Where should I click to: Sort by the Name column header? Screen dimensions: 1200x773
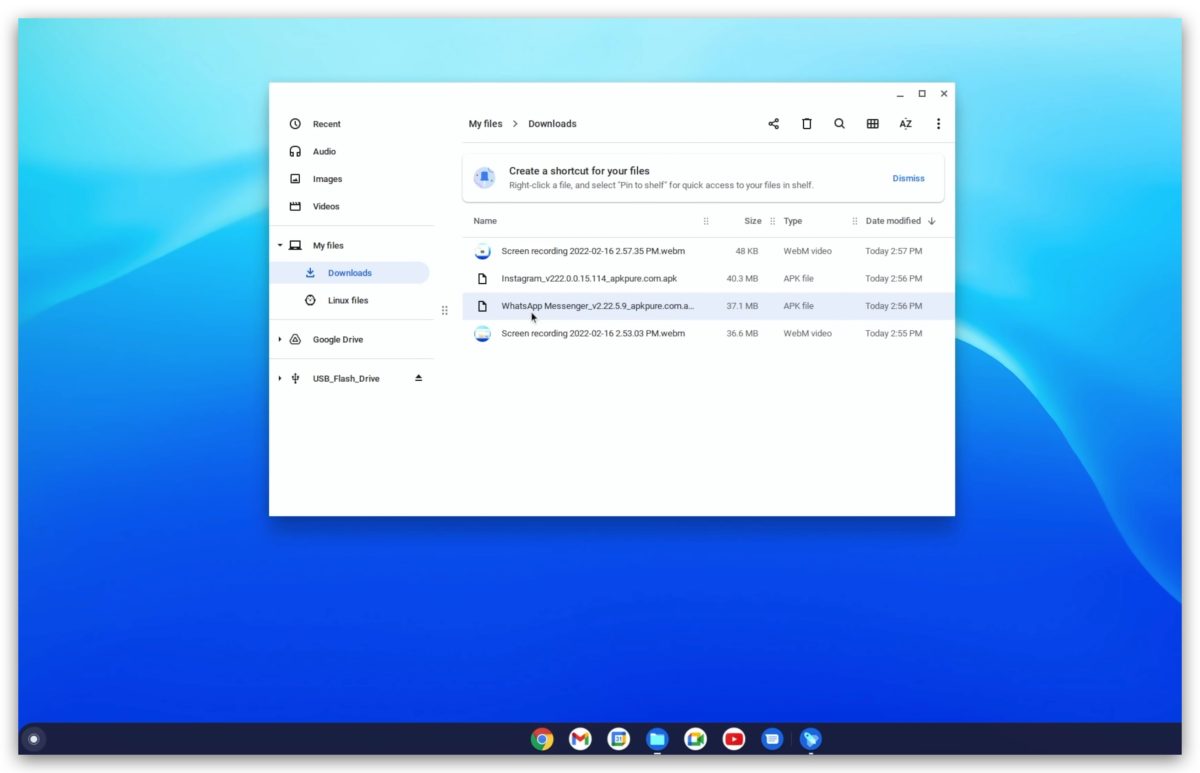tap(485, 221)
